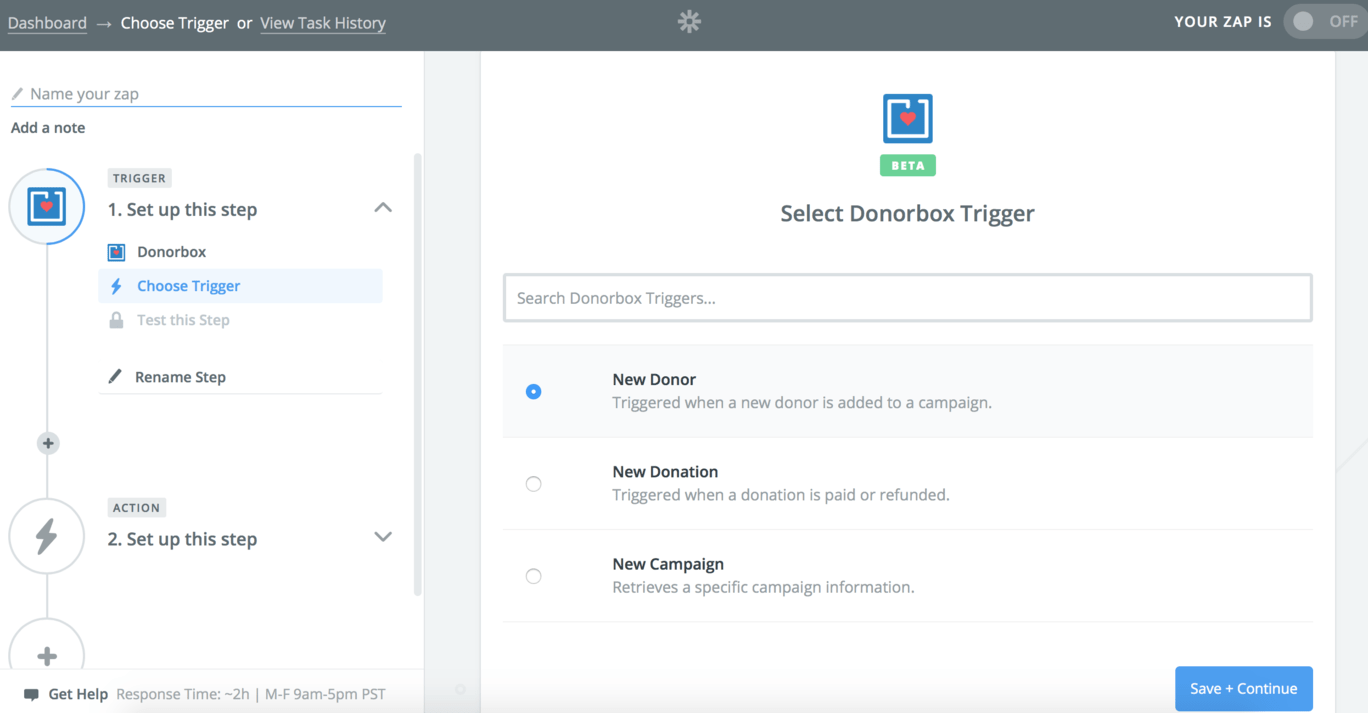
Task: Click the '2. Set up this step' heading
Action: (x=182, y=539)
